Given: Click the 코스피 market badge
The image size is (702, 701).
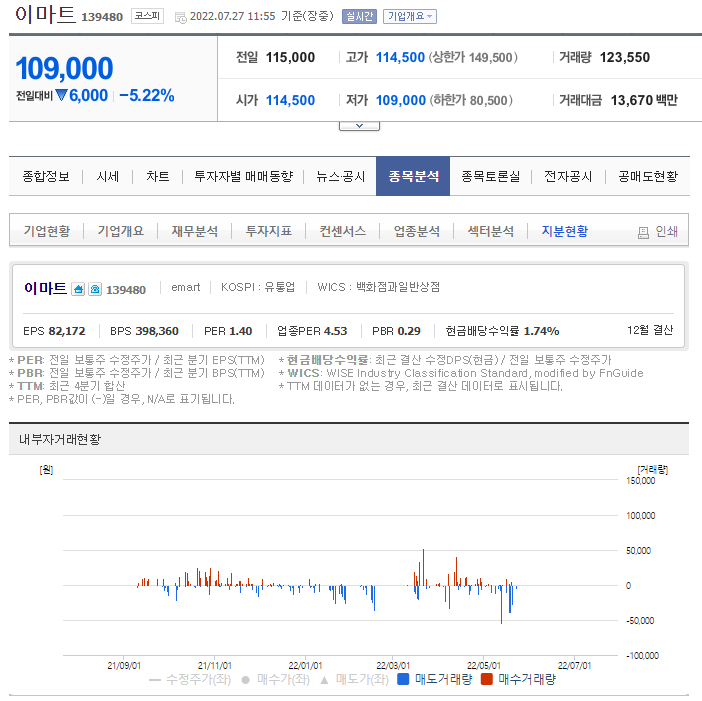Looking at the screenshot, I should tap(147, 16).
